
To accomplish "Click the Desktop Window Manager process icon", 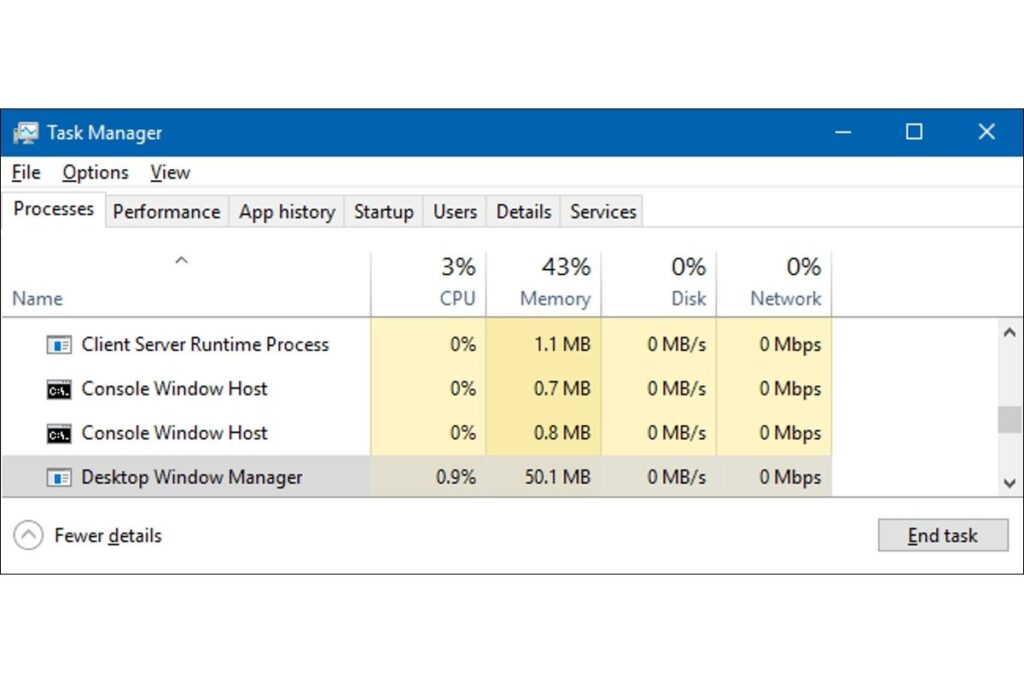I will pyautogui.click(x=59, y=478).
